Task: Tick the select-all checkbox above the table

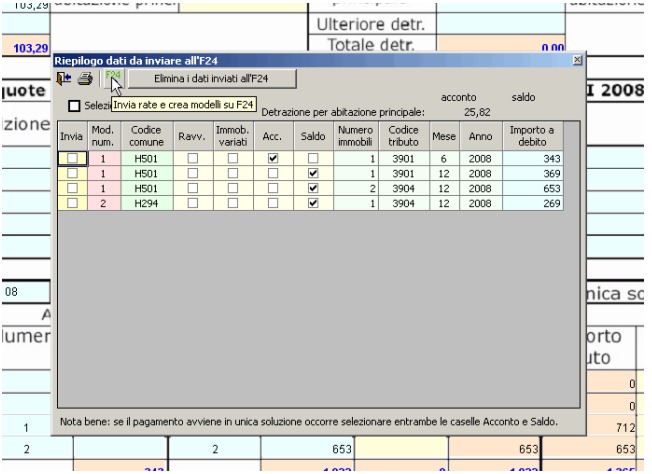Action: coord(73,107)
